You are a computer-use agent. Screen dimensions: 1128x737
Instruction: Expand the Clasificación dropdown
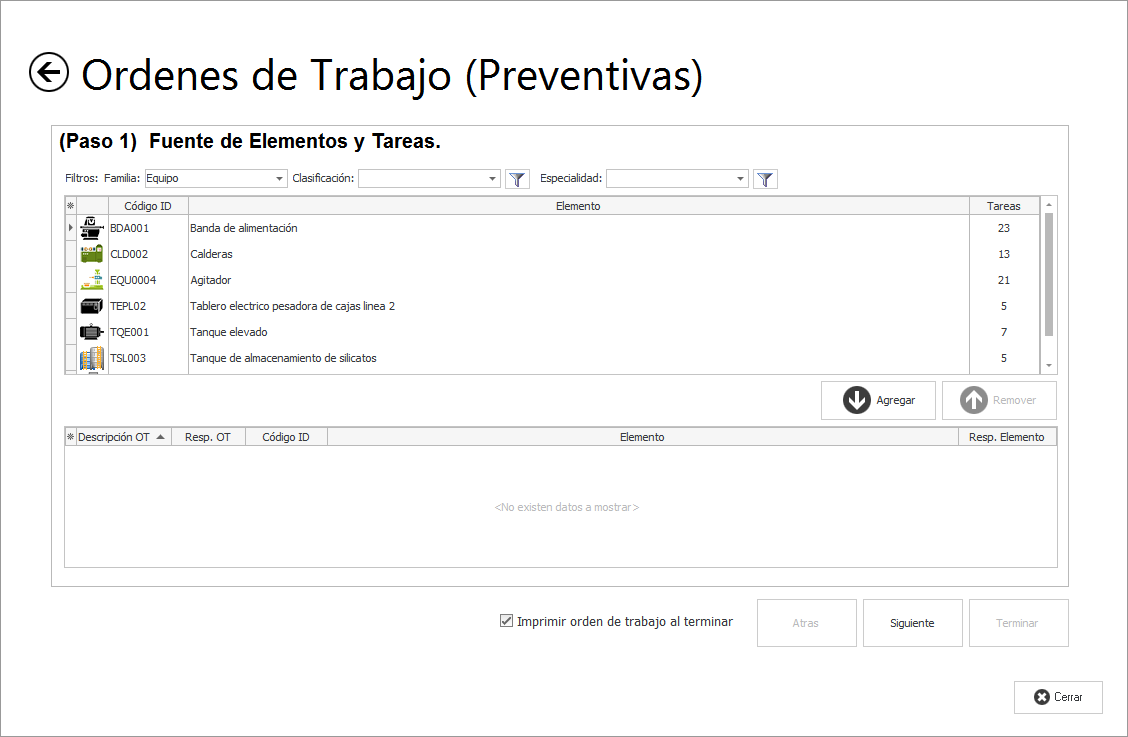[492, 179]
